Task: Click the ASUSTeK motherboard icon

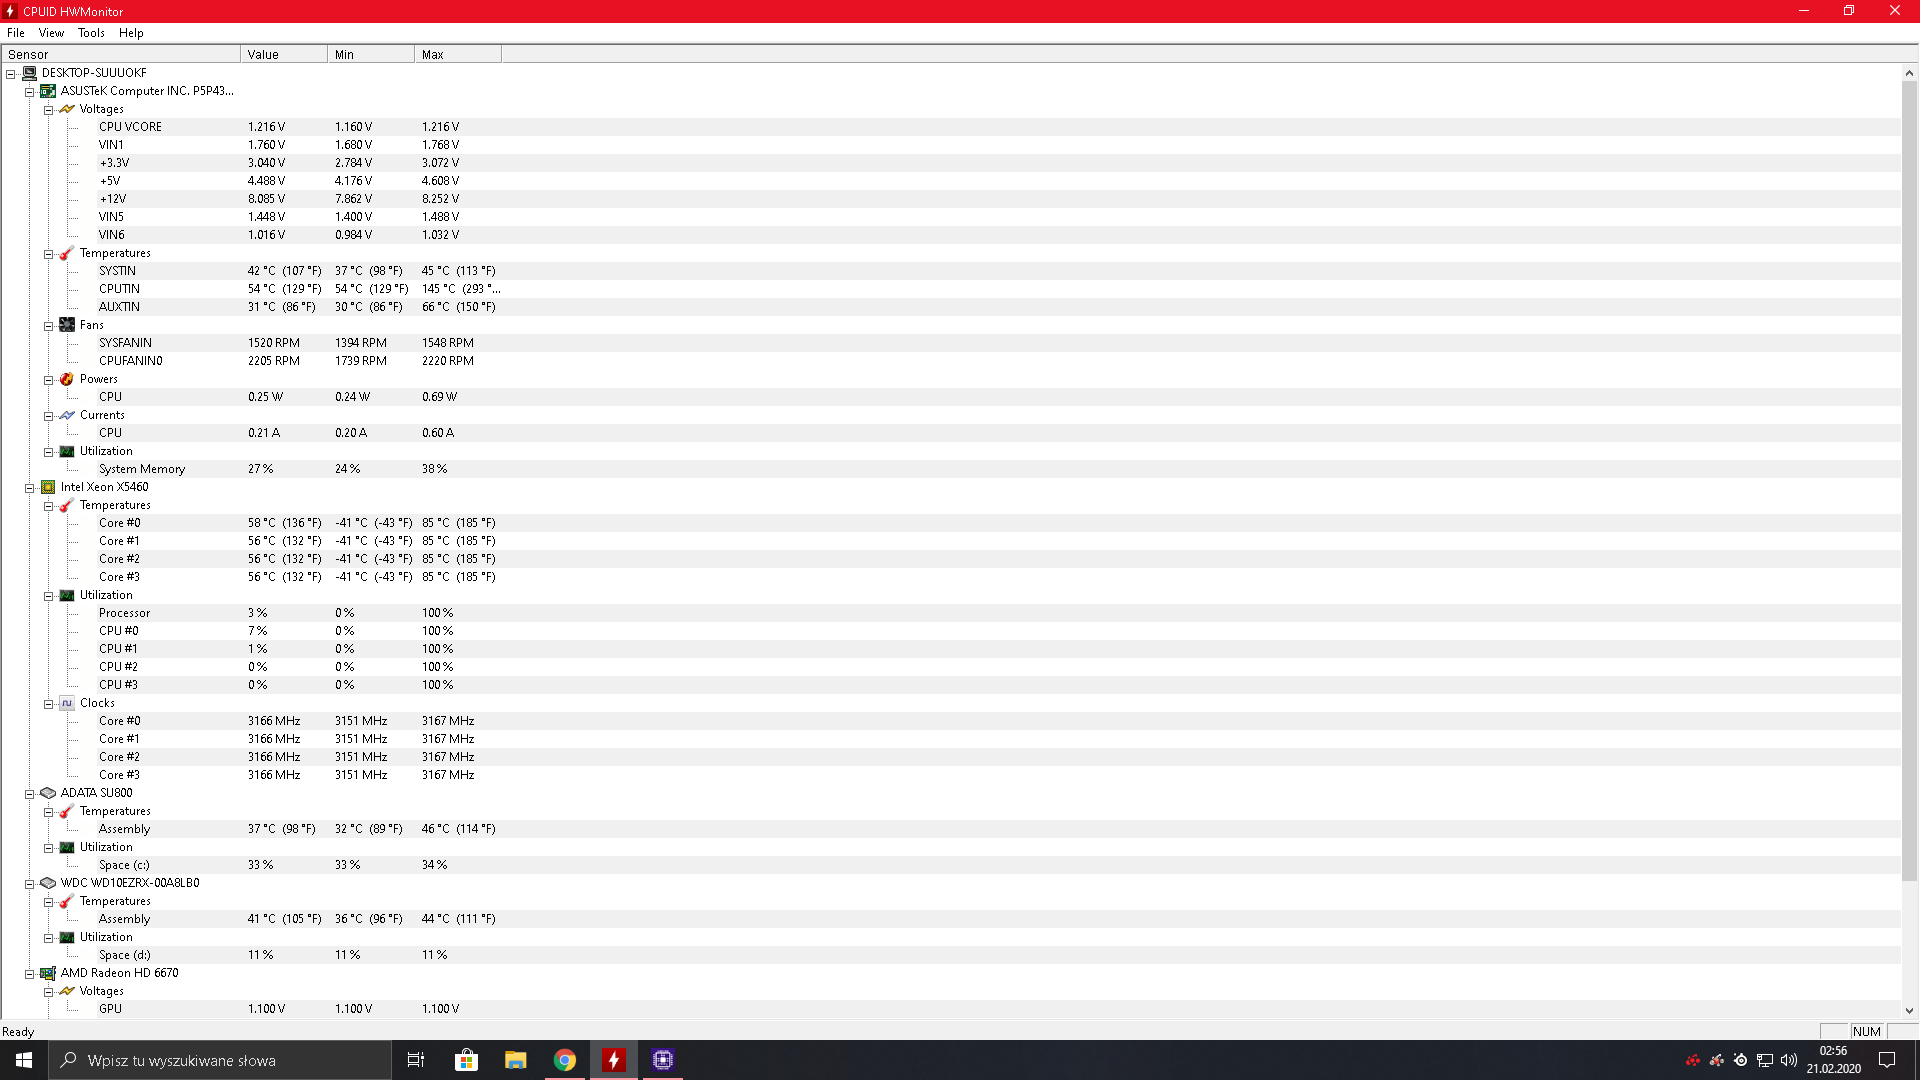Action: (48, 91)
